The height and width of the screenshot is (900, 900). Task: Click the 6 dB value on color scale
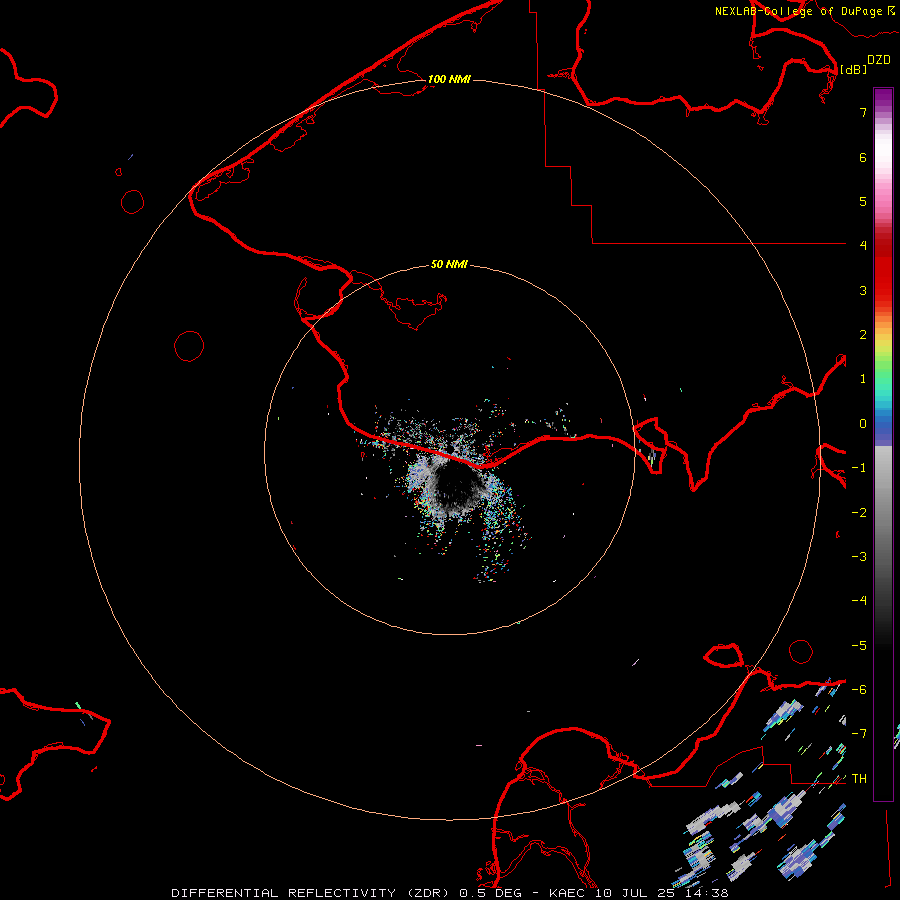coord(863,157)
